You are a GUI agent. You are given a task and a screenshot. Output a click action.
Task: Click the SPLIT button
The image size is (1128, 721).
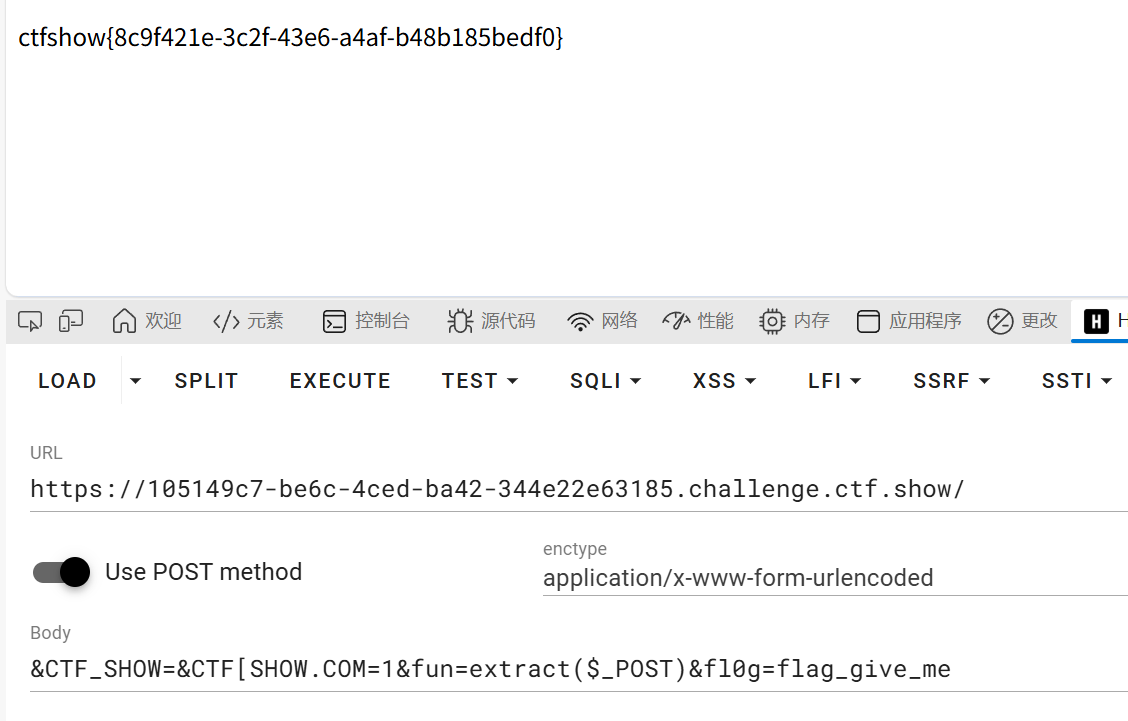(206, 381)
